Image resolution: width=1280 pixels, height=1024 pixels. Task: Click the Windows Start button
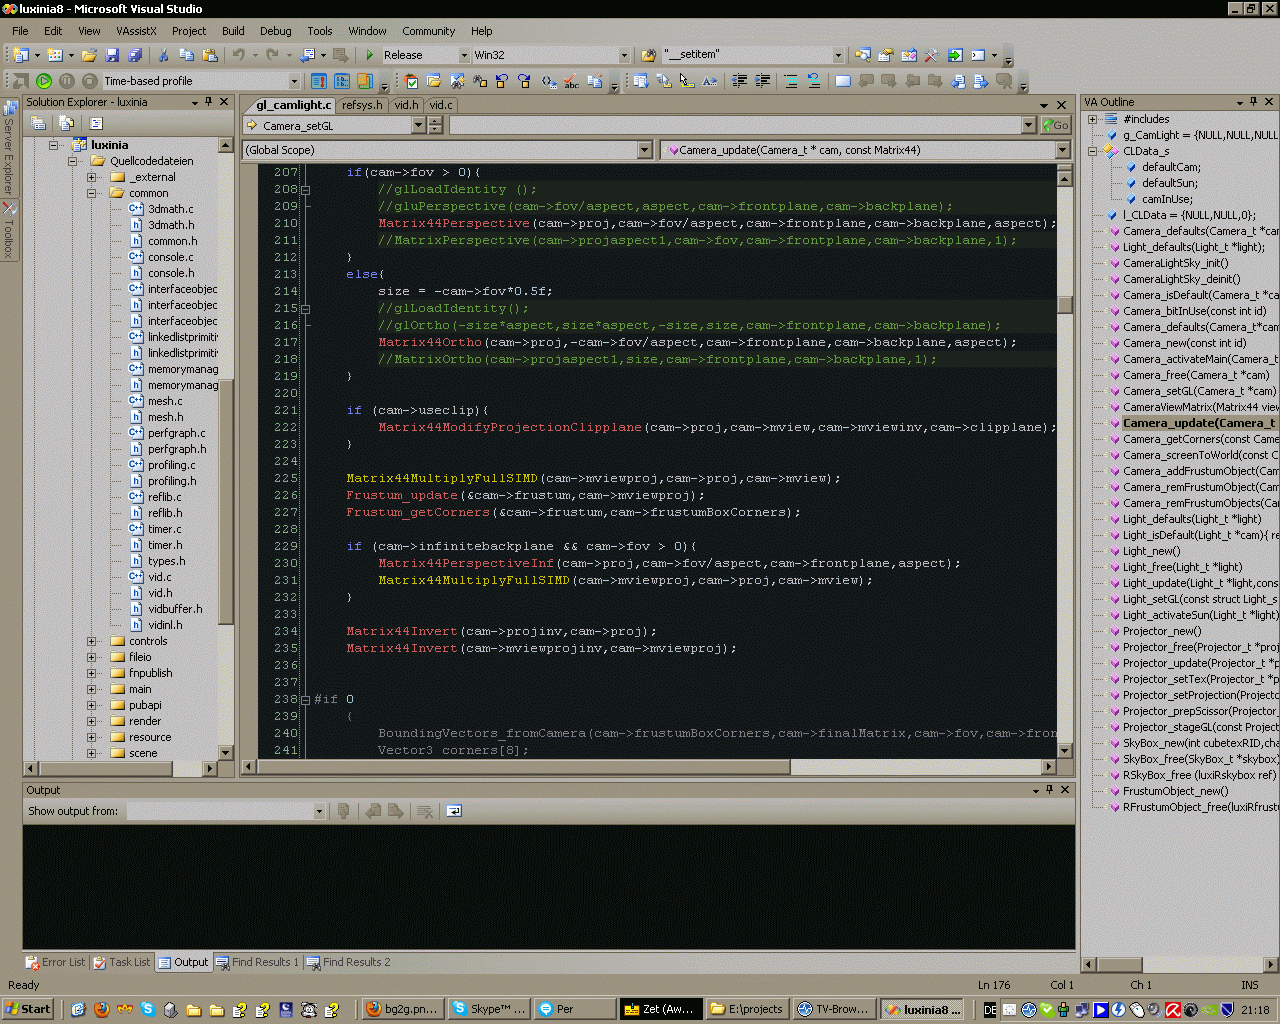(28, 1009)
